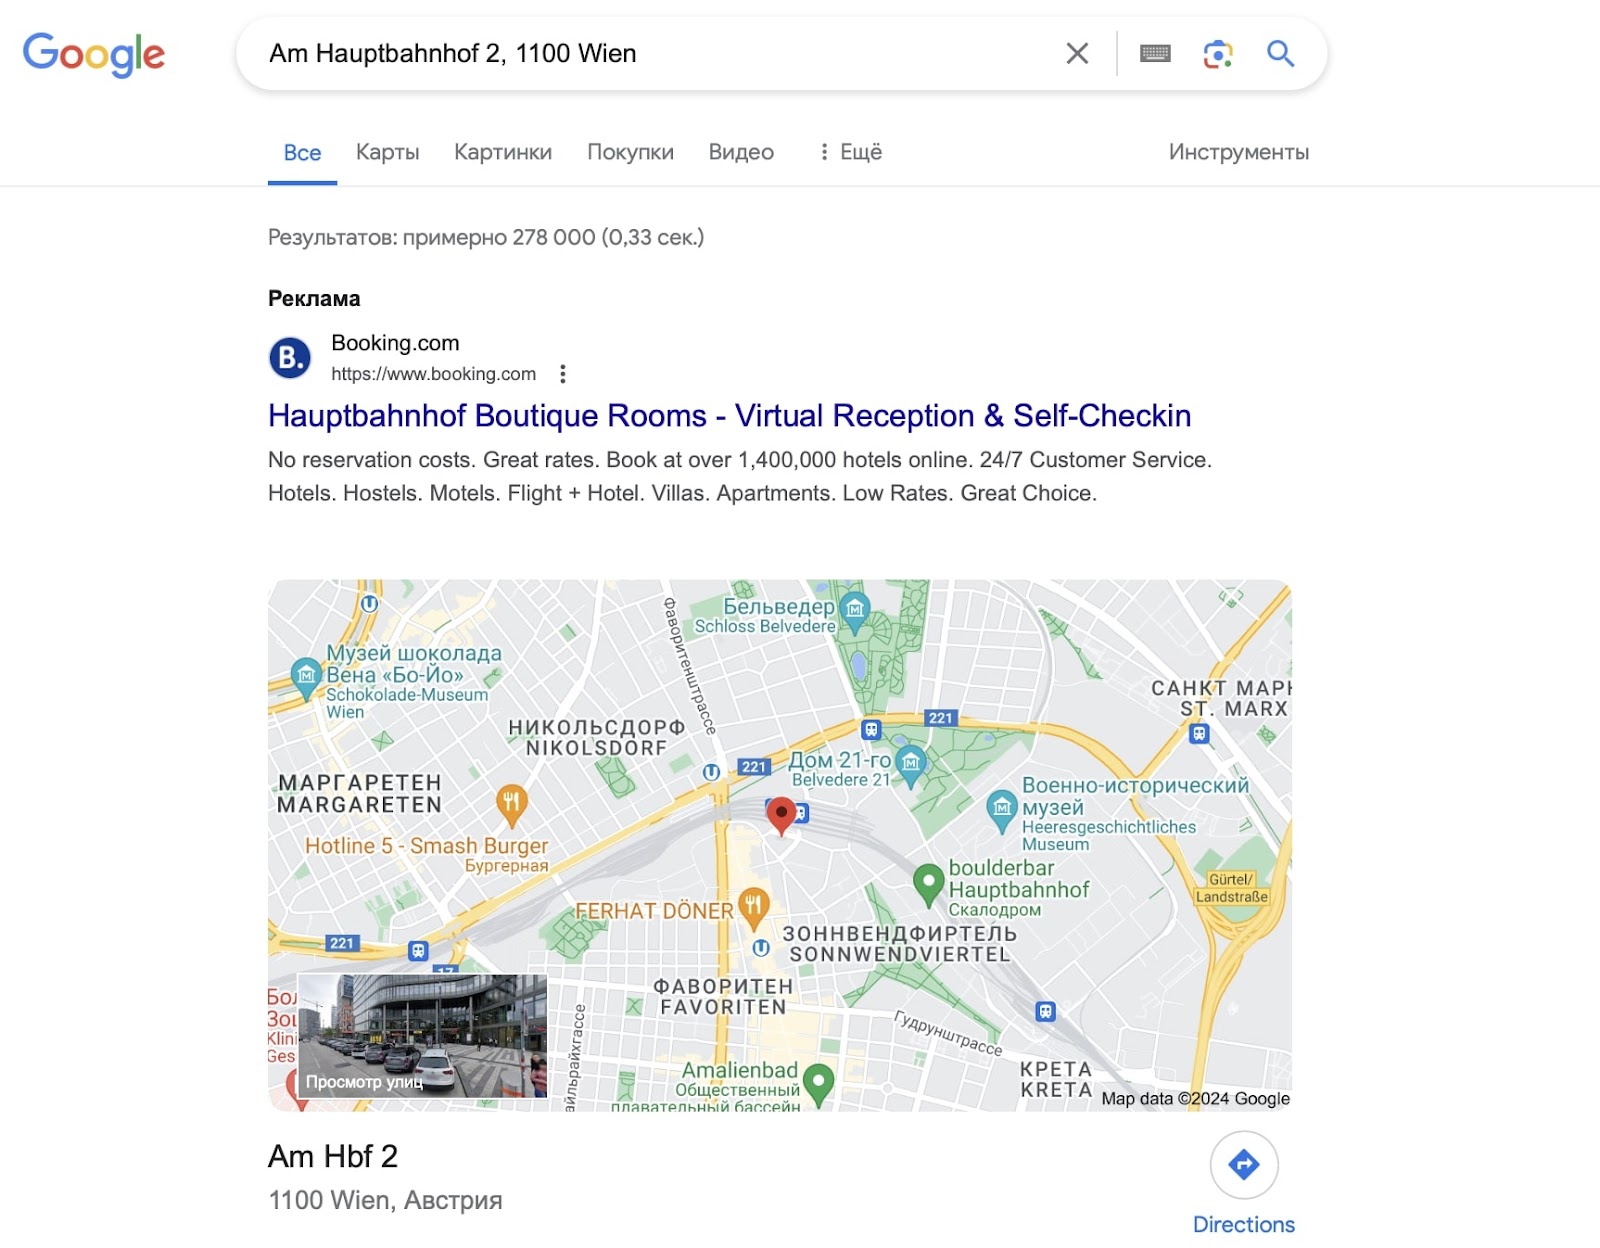Switch to the Карты tab
This screenshot has height=1248, width=1600.
coord(388,152)
